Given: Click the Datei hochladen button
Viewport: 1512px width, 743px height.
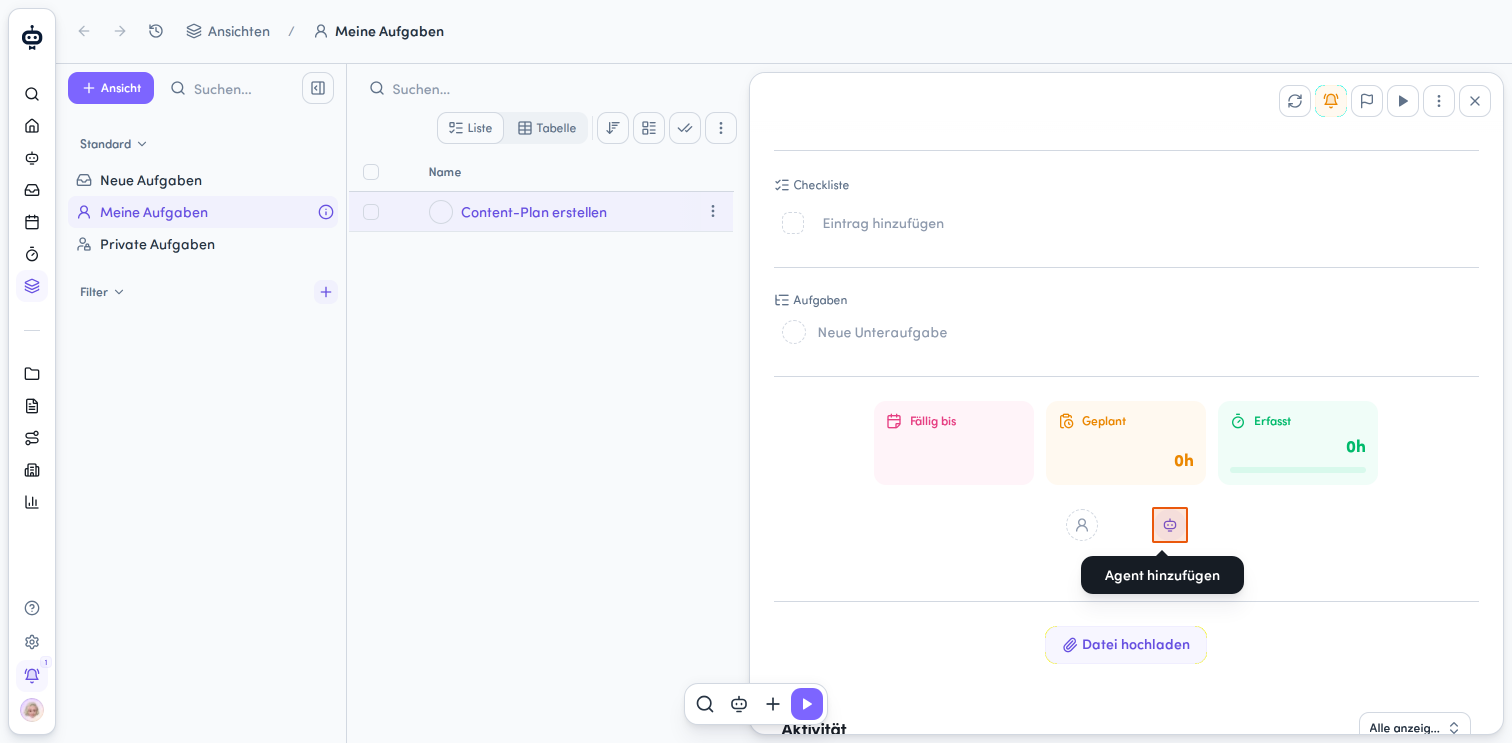Looking at the screenshot, I should pos(1126,645).
